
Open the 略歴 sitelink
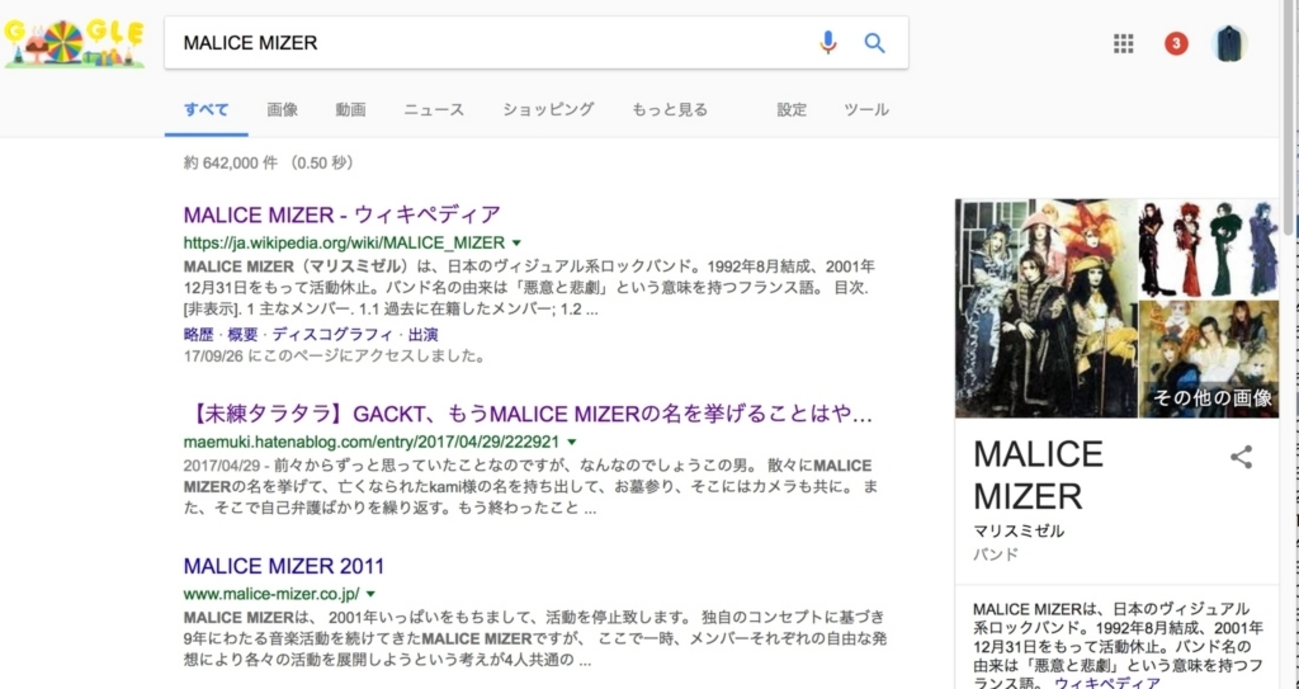click(199, 335)
